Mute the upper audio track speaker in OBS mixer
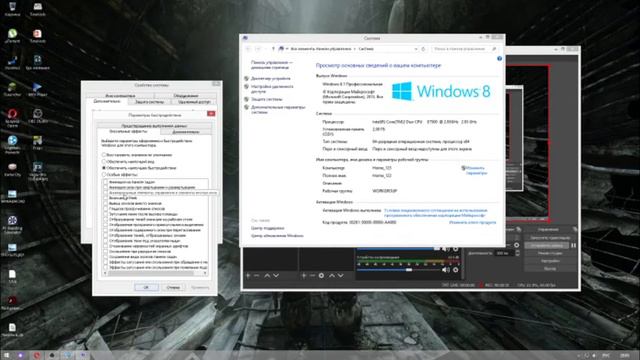Screen dimensions: 640x360 pyautogui.click(x=446, y=249)
